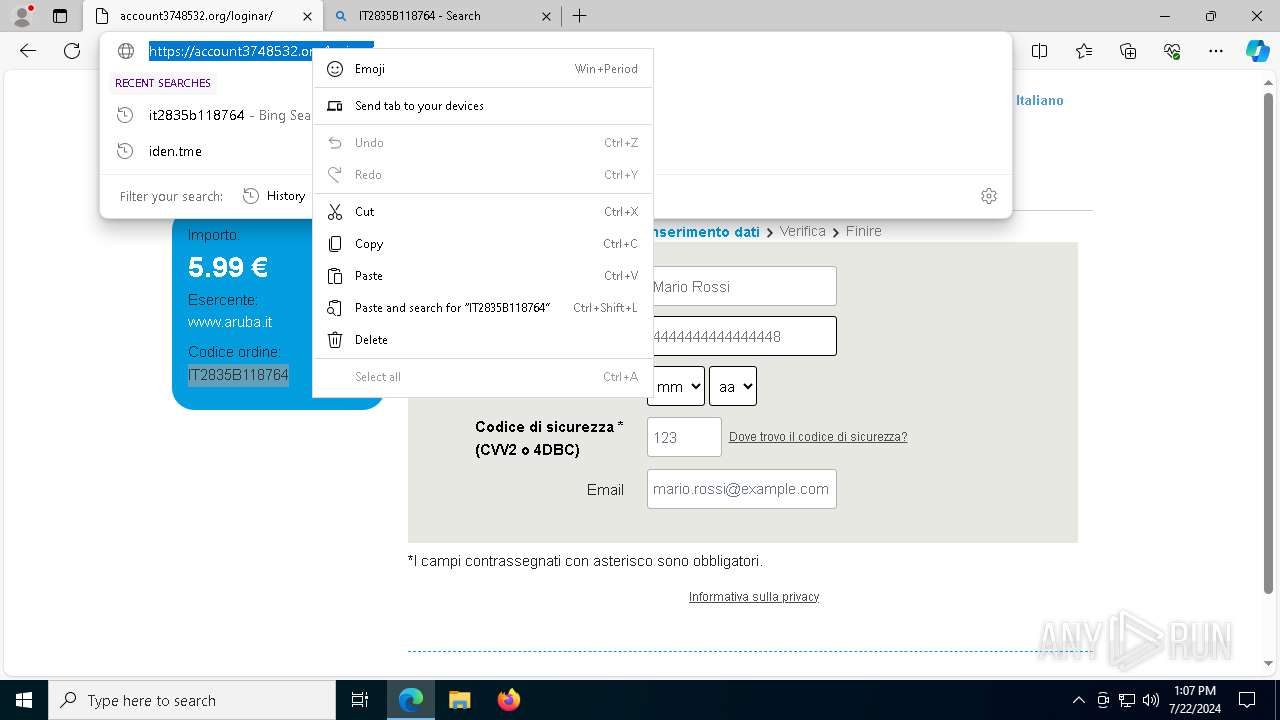
Task: Click the page scrollbar down arrow
Action: pos(1268,663)
